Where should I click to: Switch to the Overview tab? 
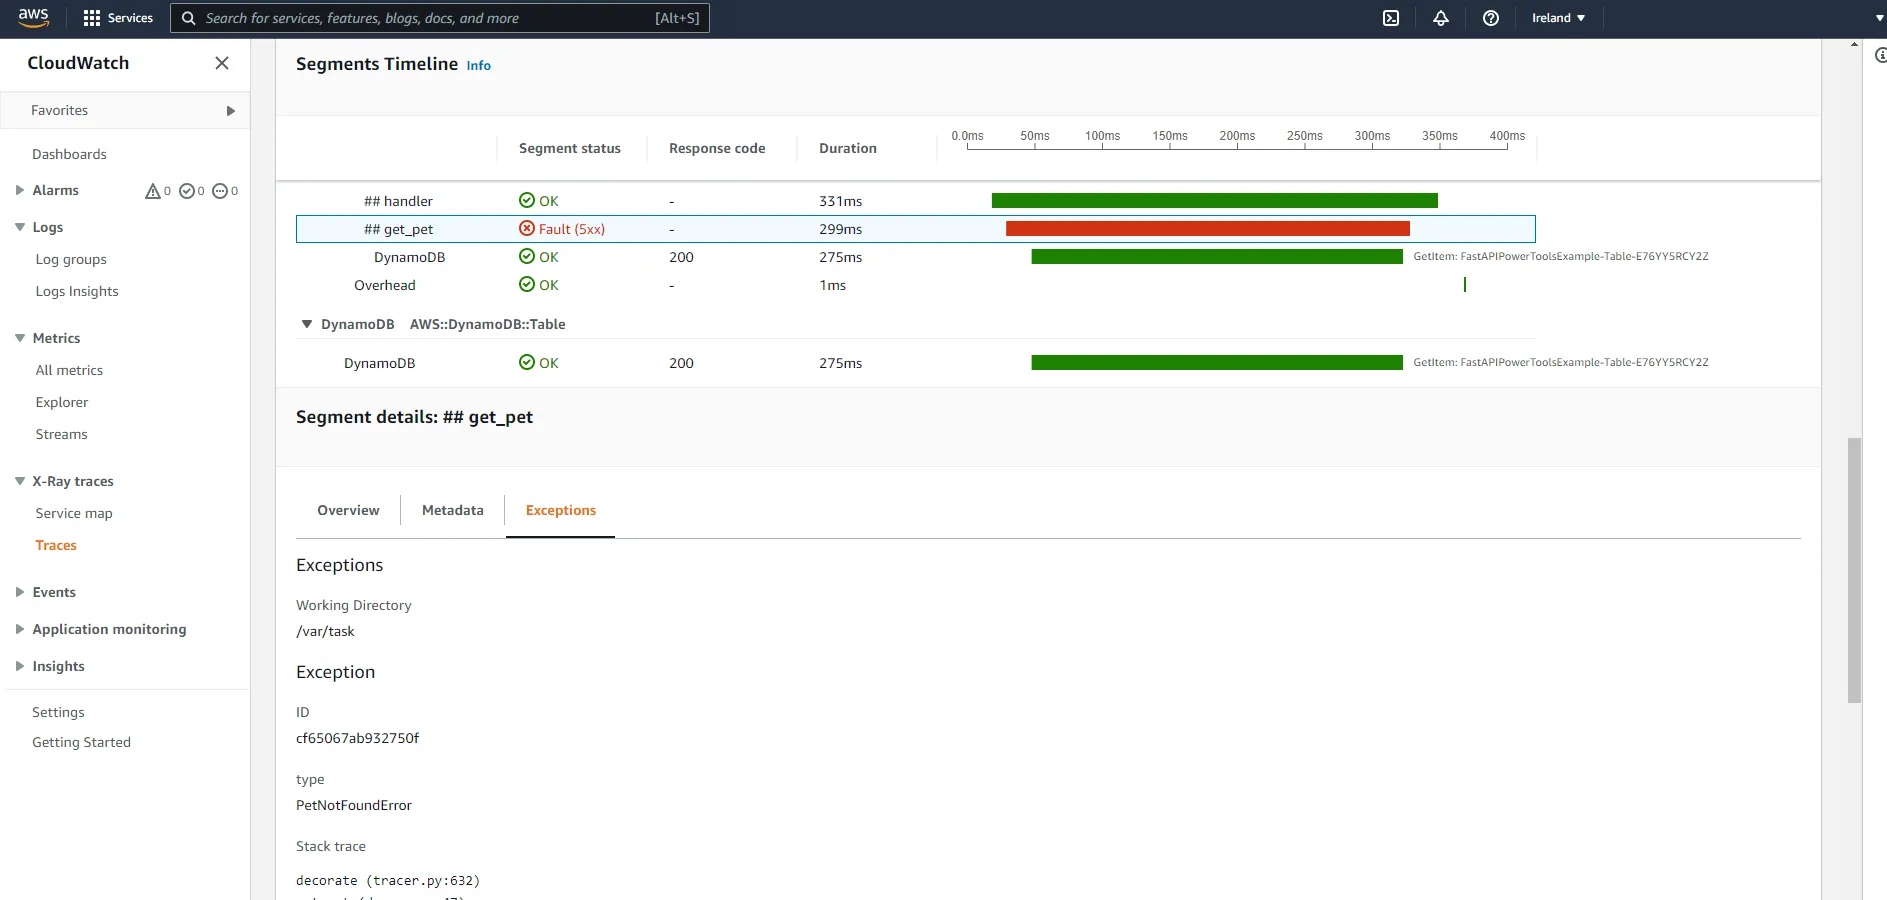[347, 510]
